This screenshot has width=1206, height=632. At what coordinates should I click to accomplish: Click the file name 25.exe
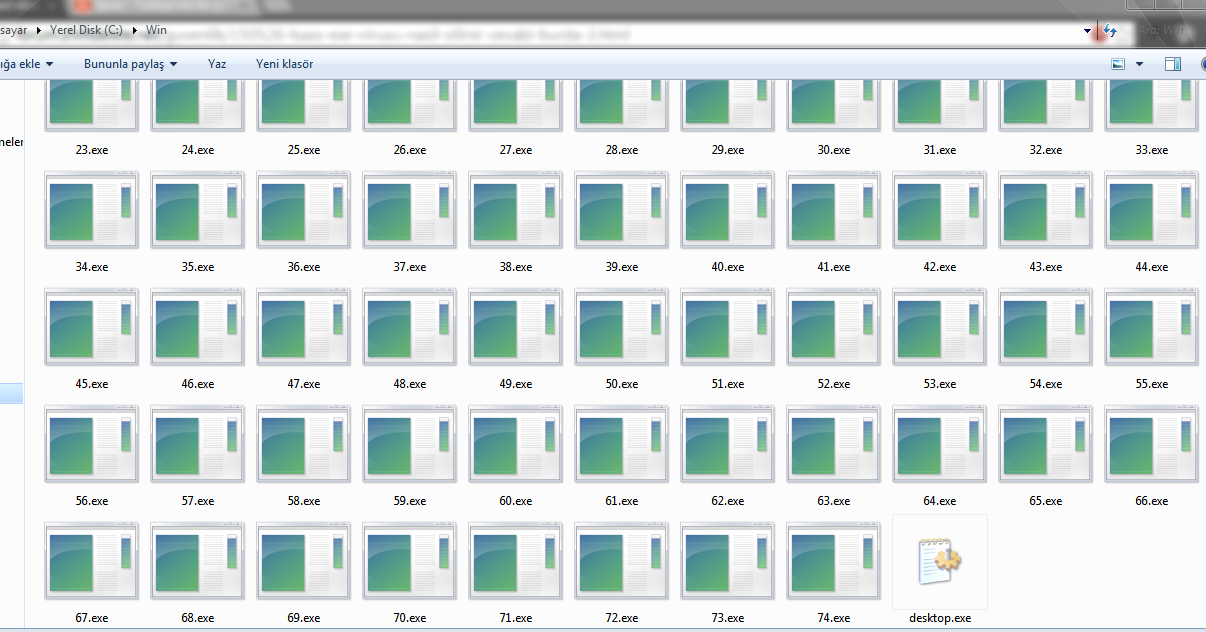coord(304,150)
